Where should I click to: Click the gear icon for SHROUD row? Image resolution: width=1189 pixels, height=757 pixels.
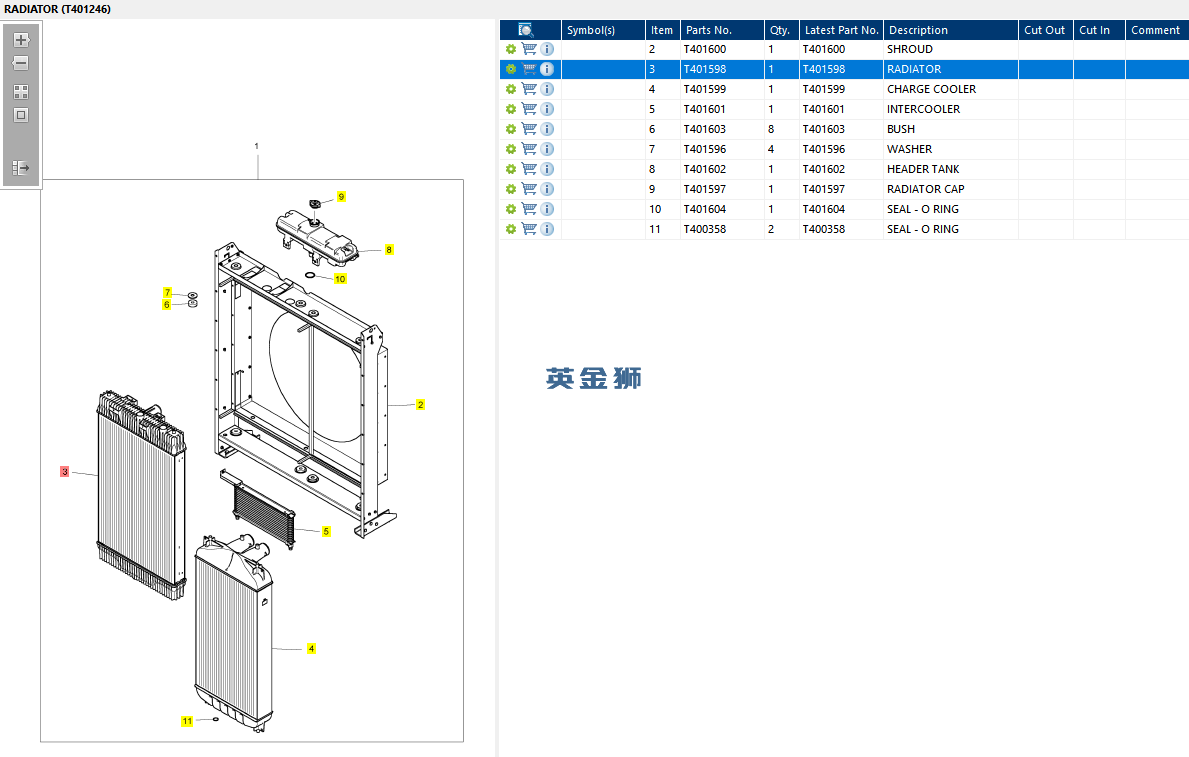pyautogui.click(x=511, y=49)
